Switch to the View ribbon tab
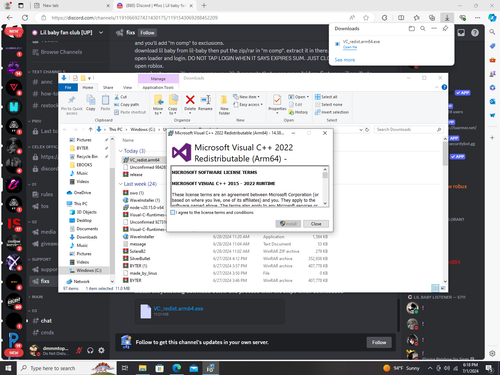This screenshot has height=375, width=500. click(127, 87)
